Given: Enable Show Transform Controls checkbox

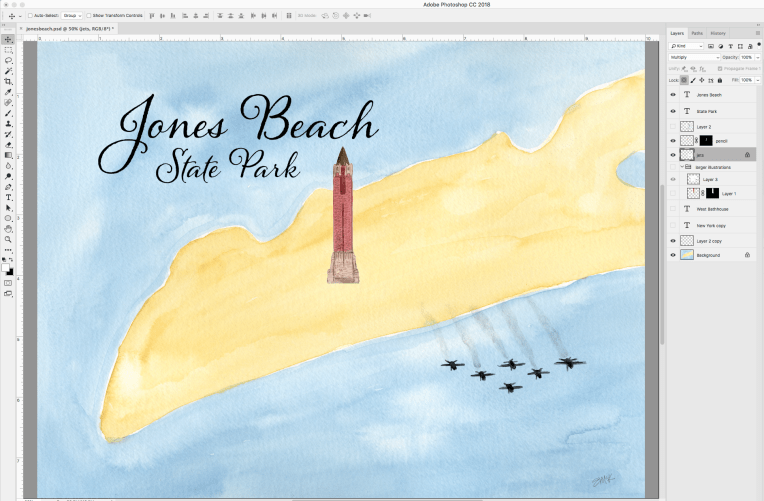Looking at the screenshot, I should click(89, 16).
